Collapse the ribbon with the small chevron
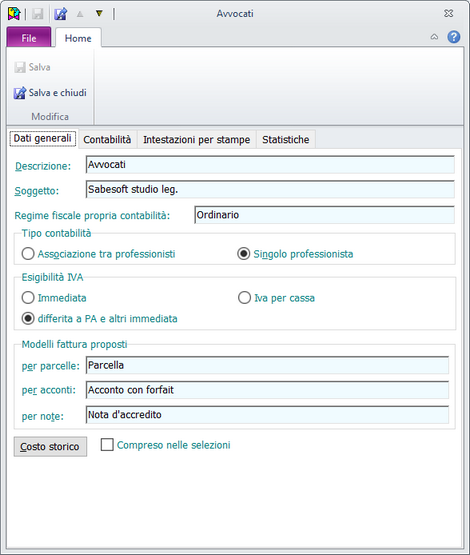Image resolution: width=470 pixels, height=555 pixels. [434, 37]
